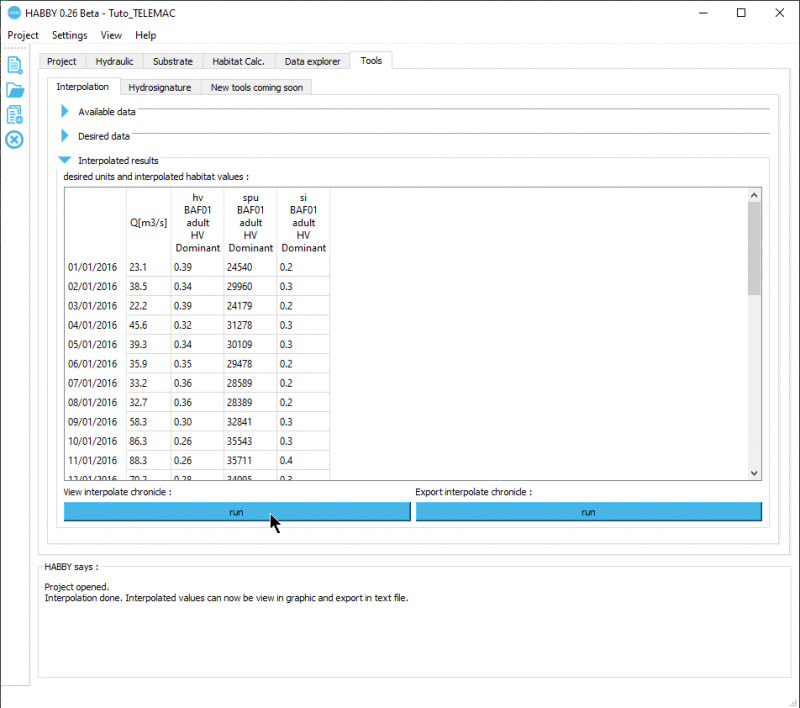This screenshot has height=708, width=800.
Task: Close the current project
Action: coord(13,140)
